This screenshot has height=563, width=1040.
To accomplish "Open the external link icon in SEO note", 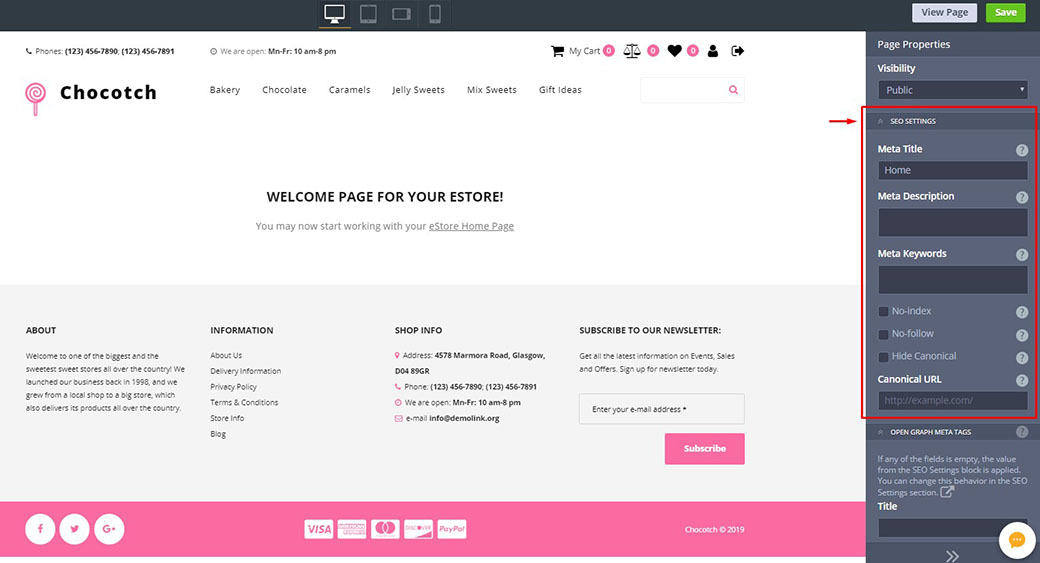I will pyautogui.click(x=947, y=491).
